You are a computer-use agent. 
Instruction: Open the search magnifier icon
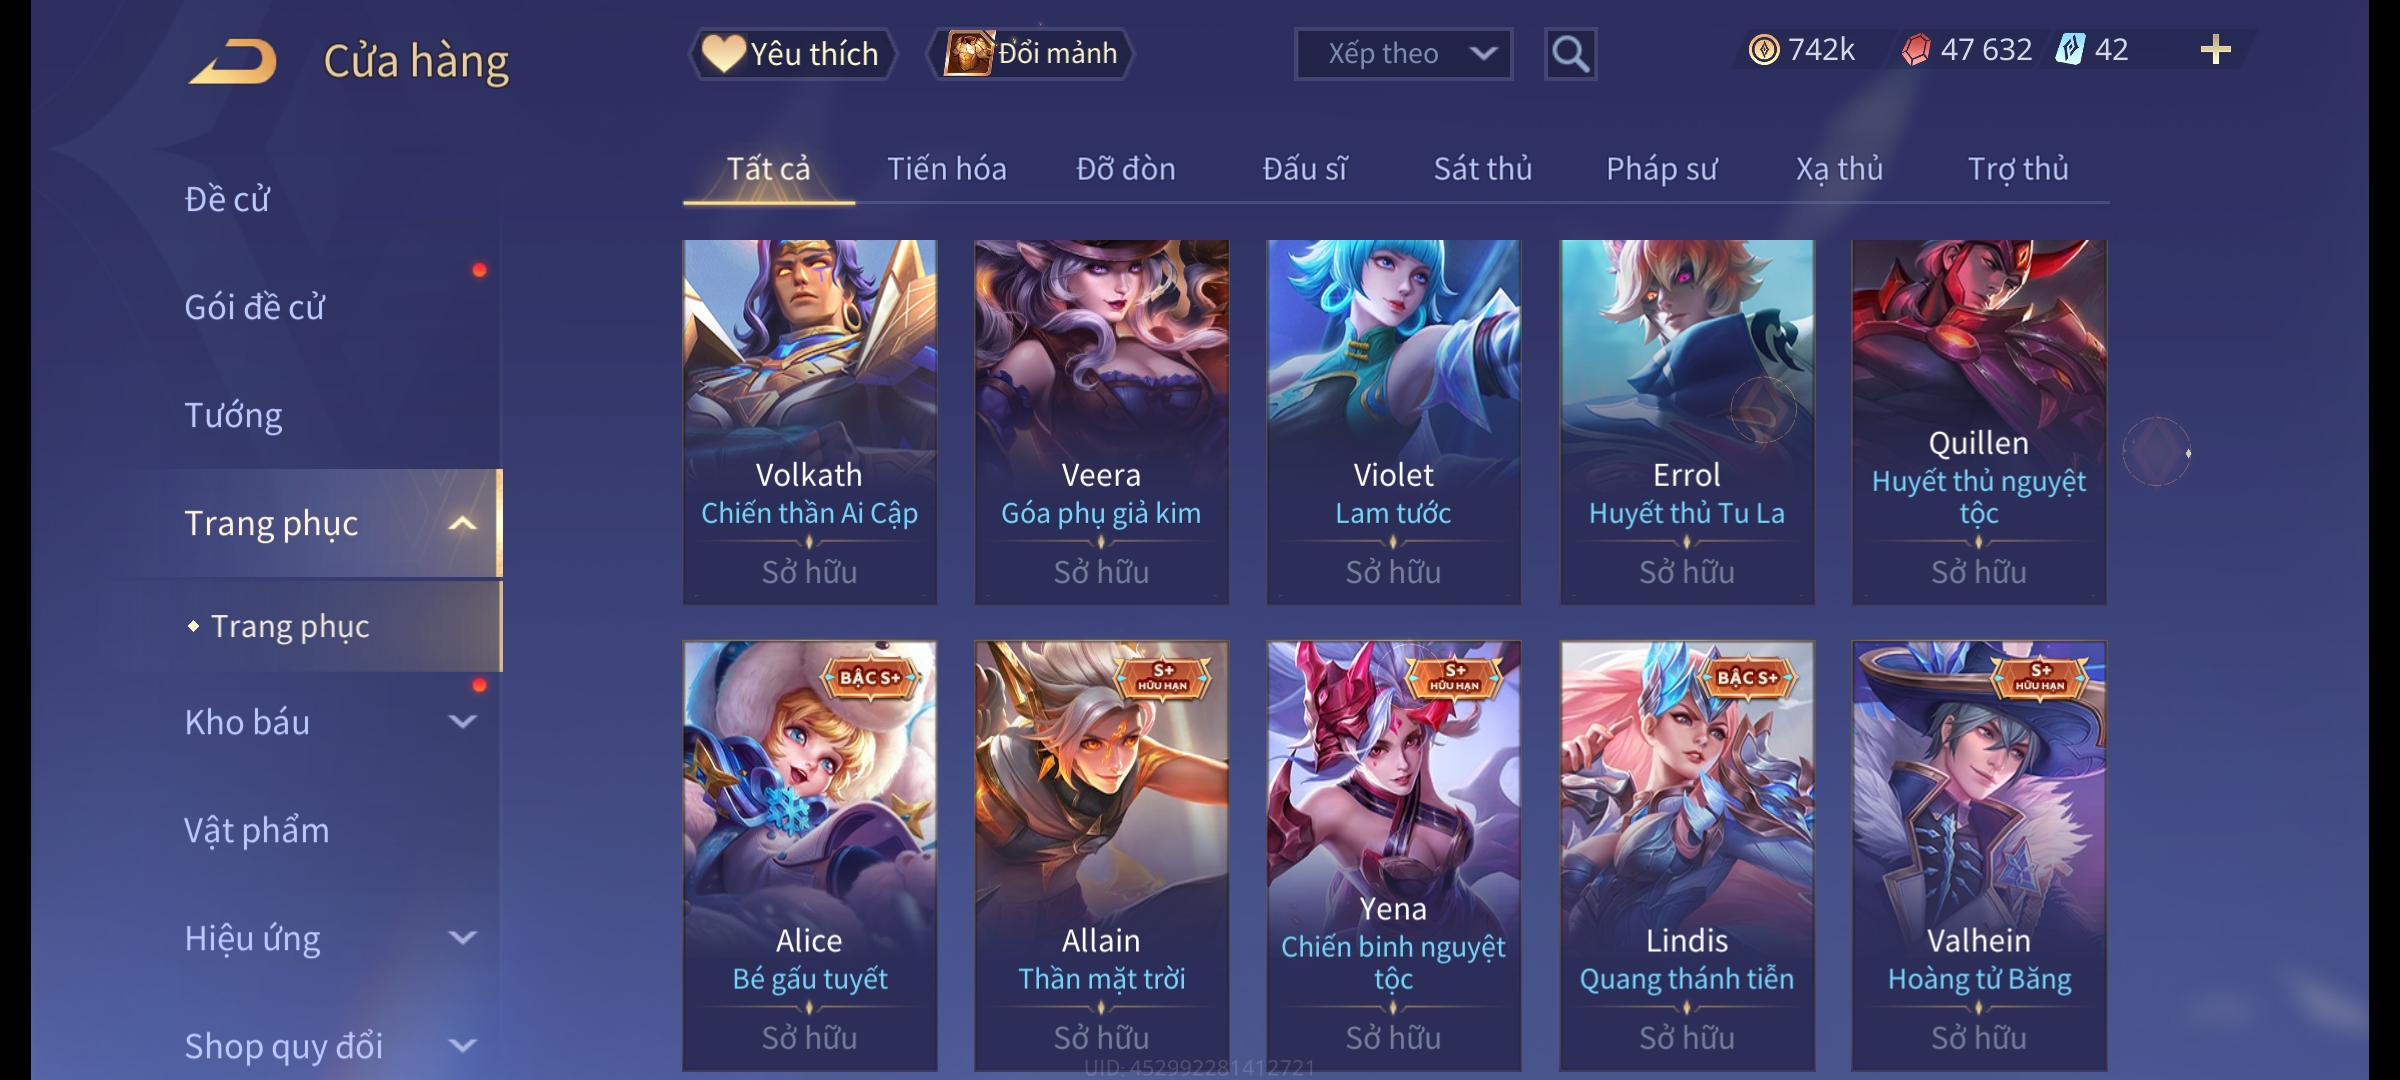(1570, 54)
